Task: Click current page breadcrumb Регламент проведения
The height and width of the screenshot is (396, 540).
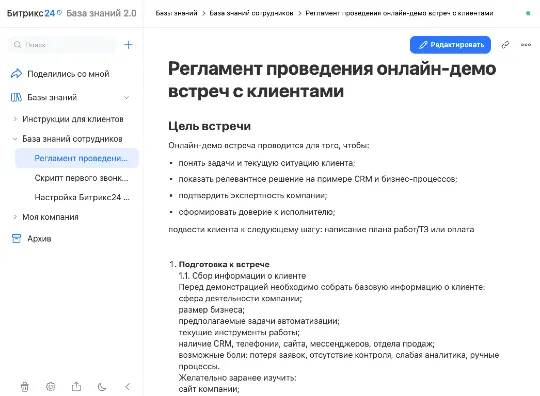Action: pos(399,13)
